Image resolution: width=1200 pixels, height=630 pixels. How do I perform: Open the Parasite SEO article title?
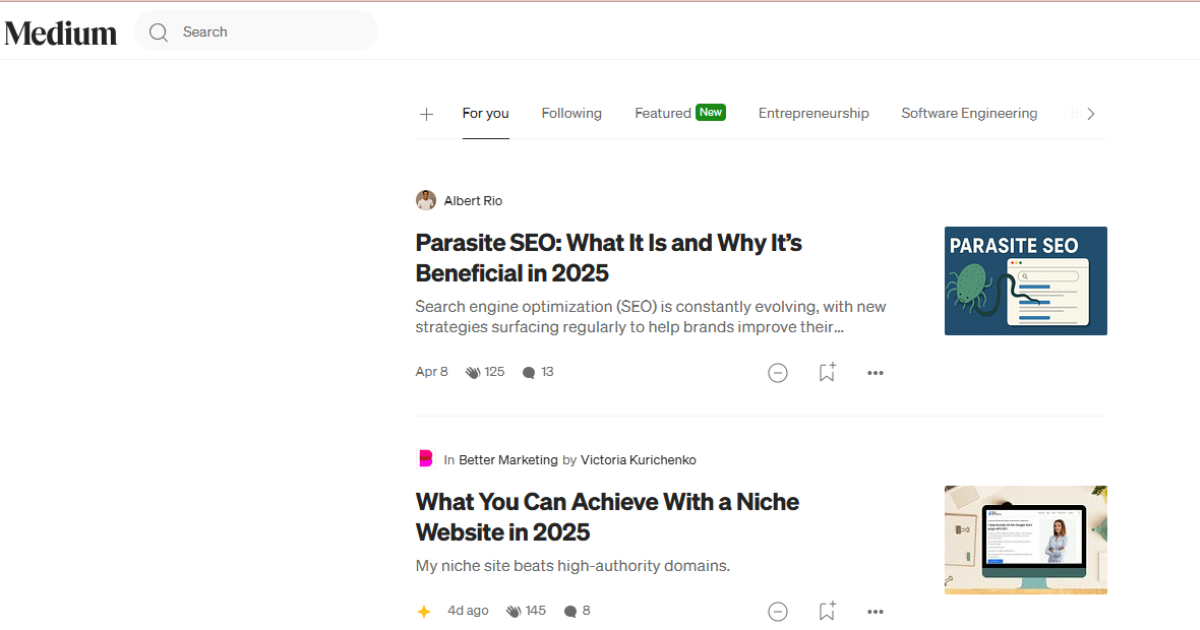(x=609, y=257)
